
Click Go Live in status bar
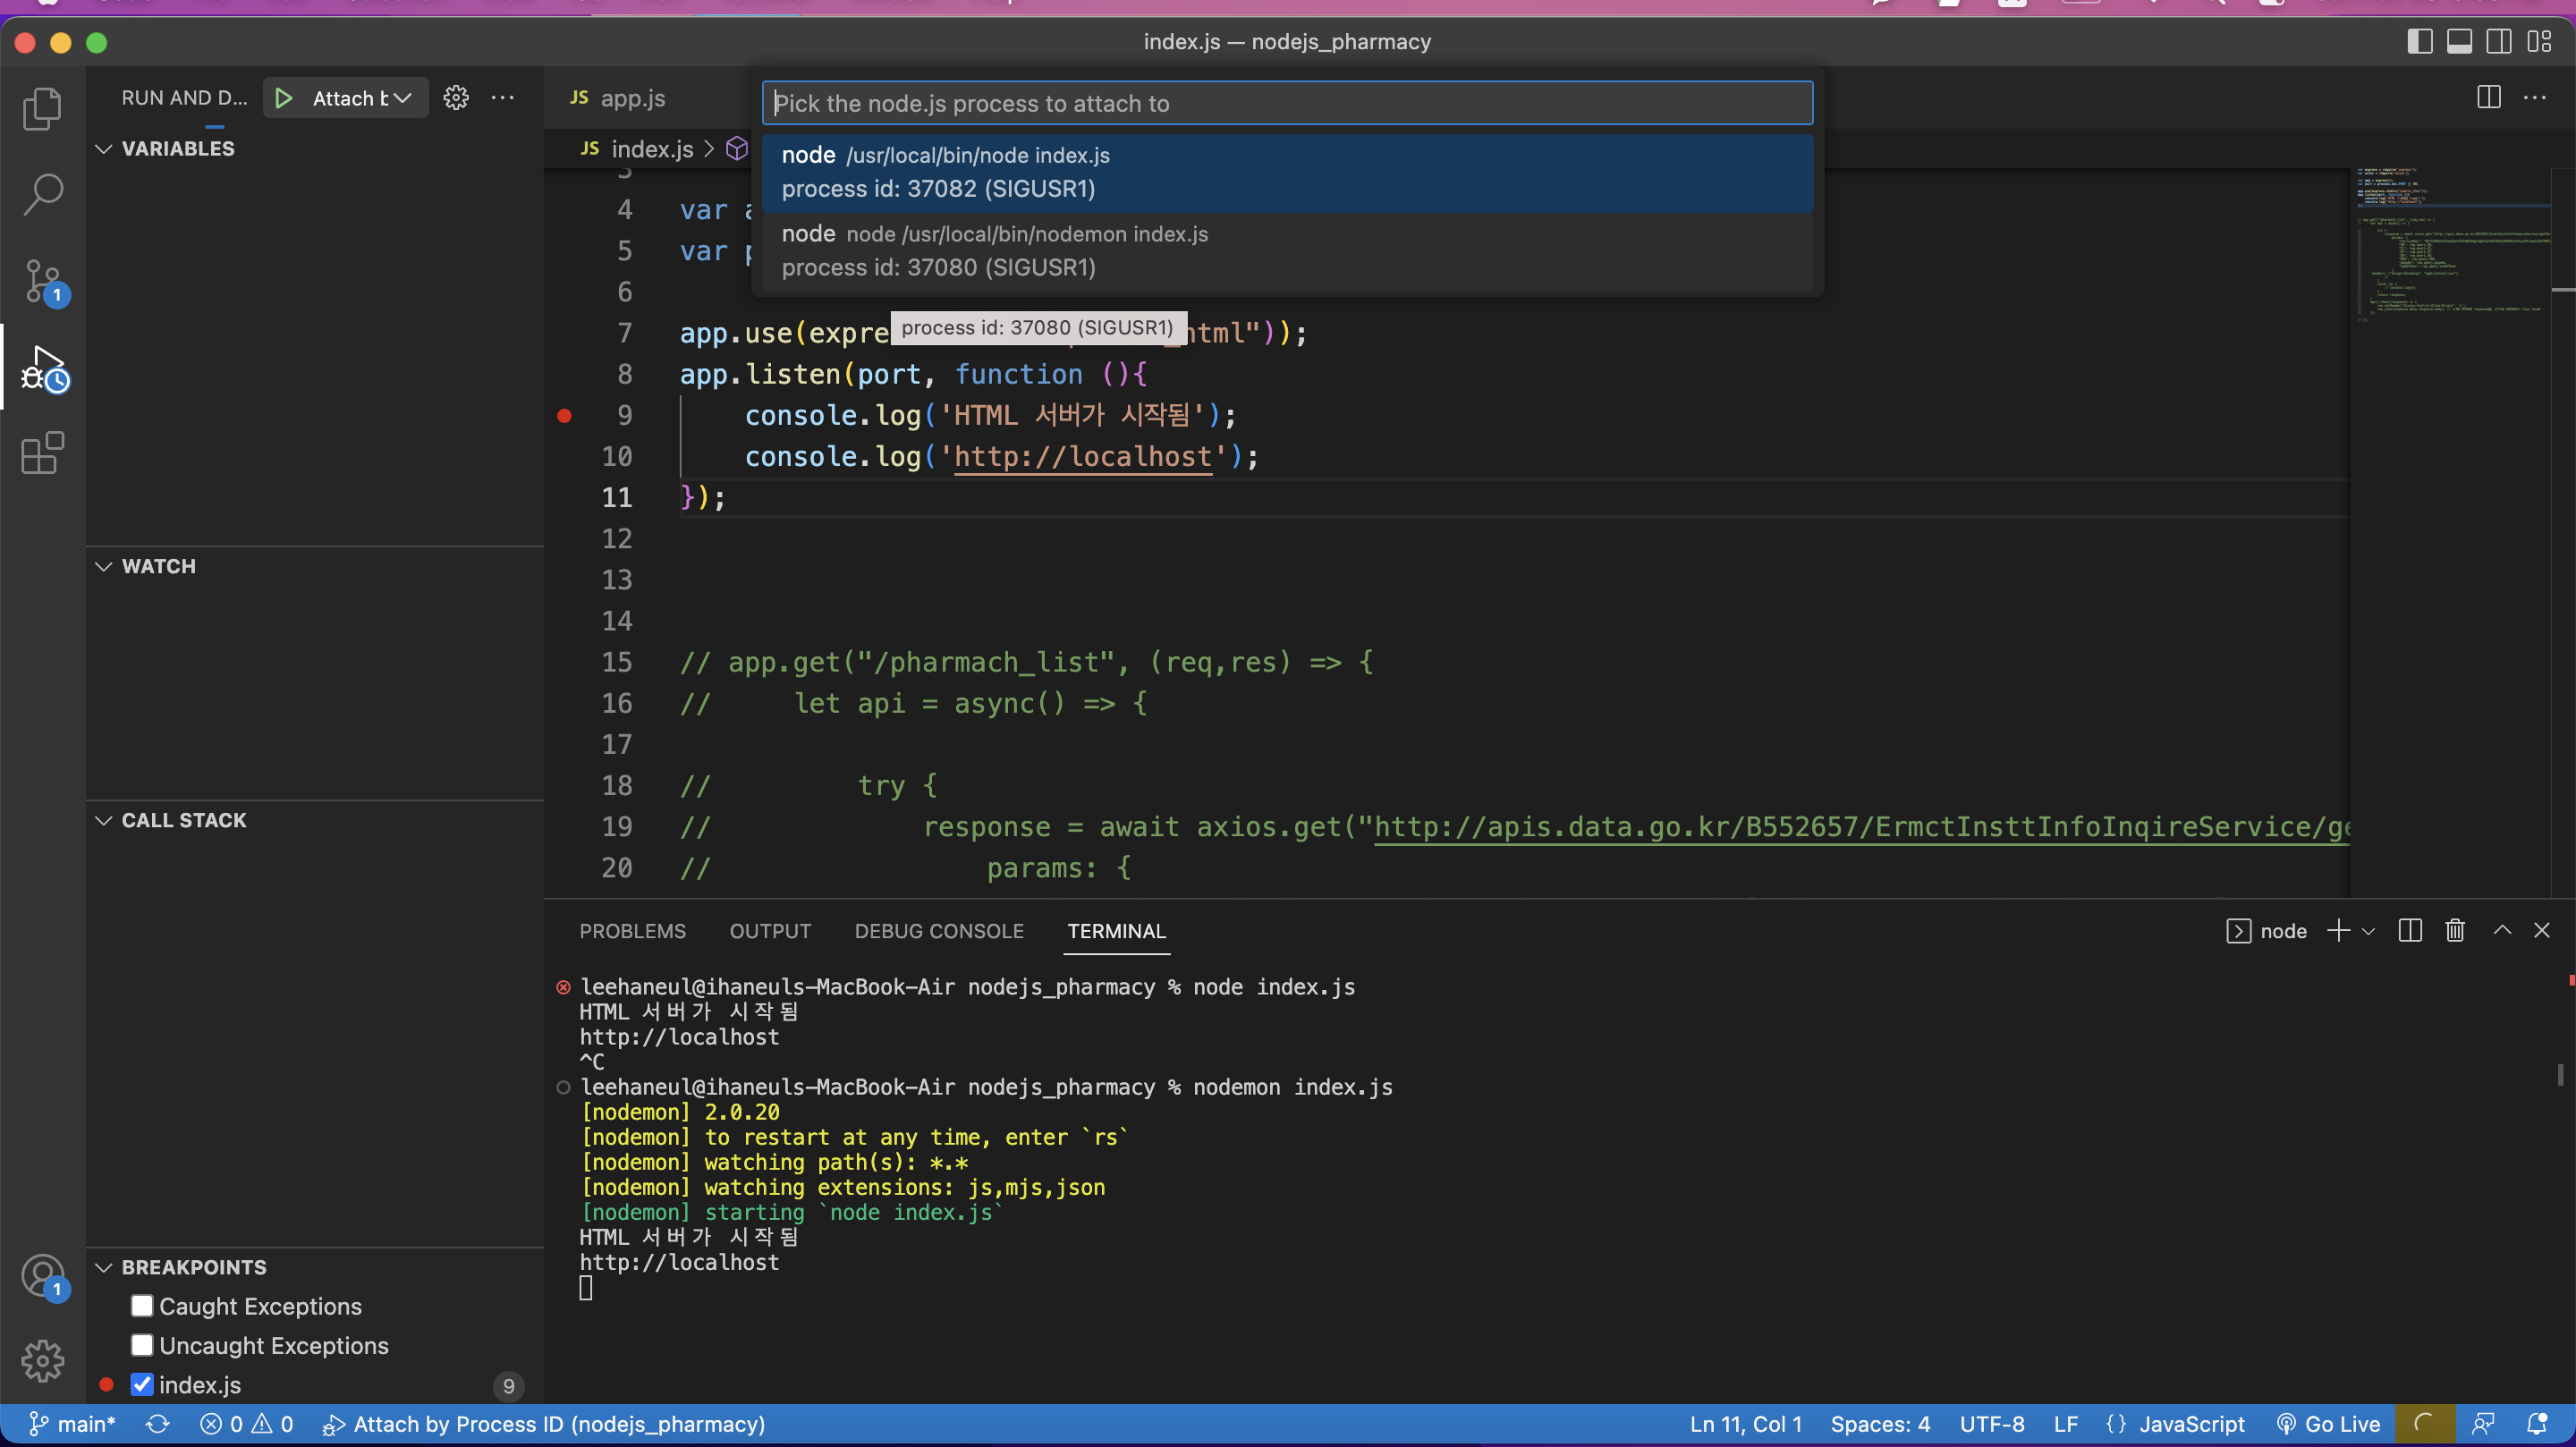coord(2328,1424)
